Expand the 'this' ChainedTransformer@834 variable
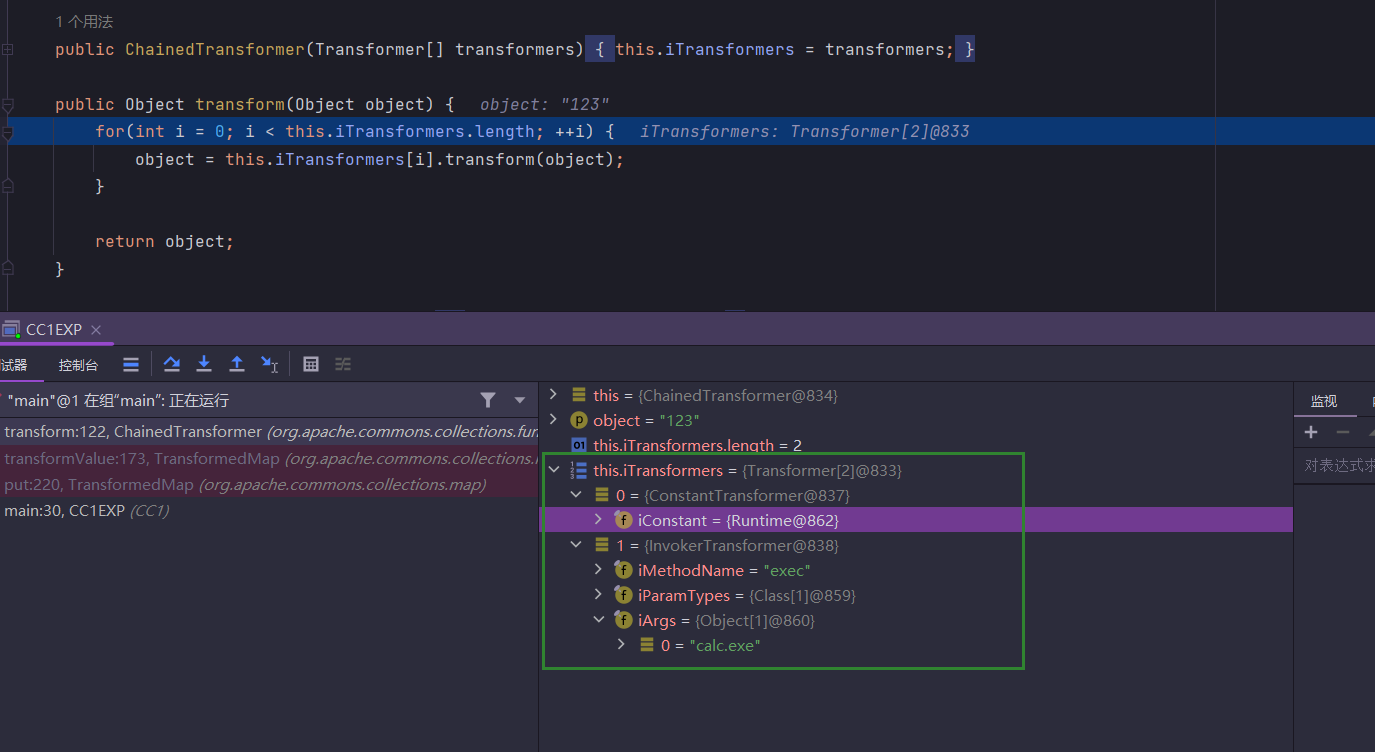 coord(553,395)
